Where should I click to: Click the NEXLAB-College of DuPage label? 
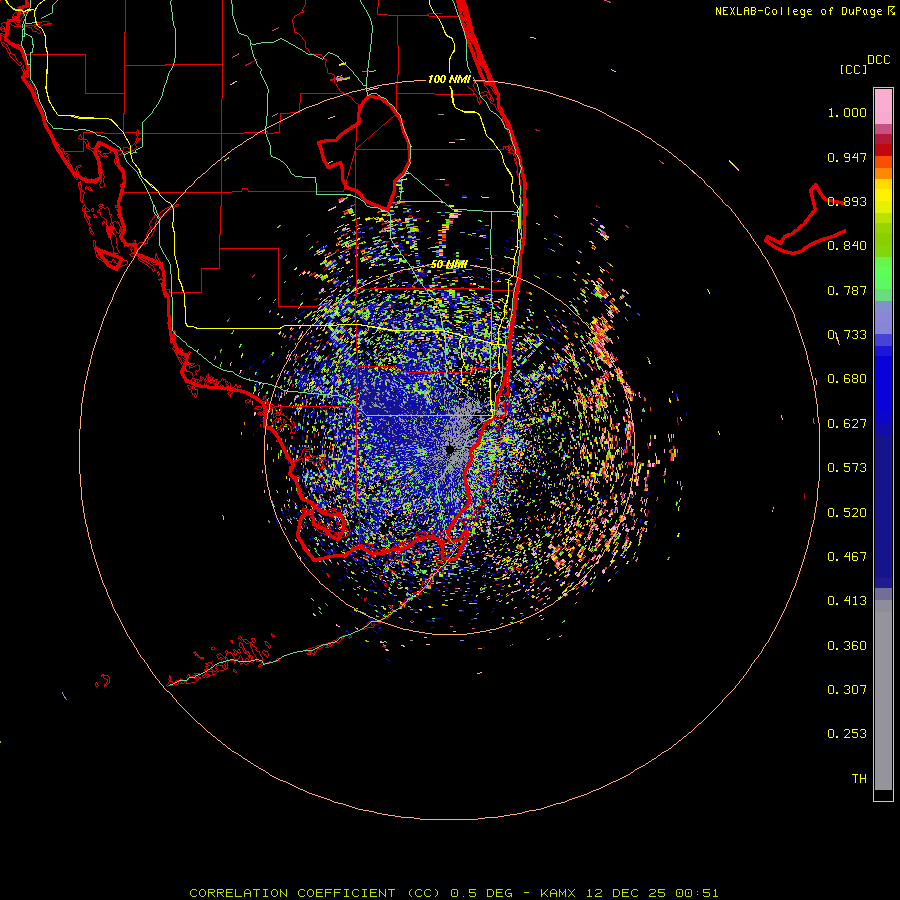tap(798, 11)
